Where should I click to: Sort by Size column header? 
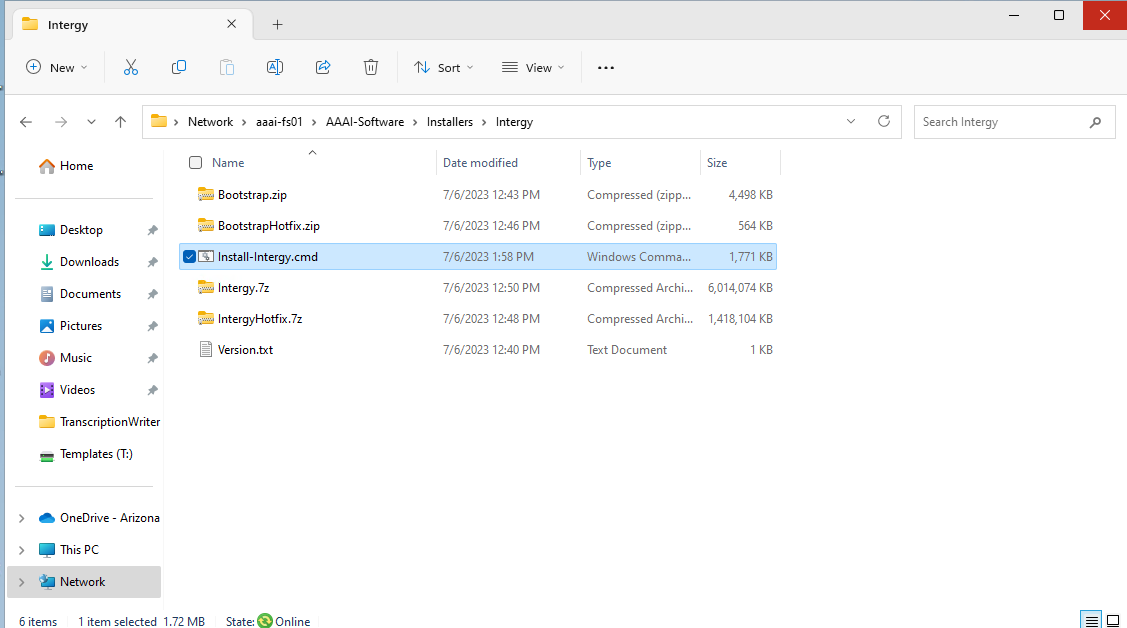pos(717,163)
